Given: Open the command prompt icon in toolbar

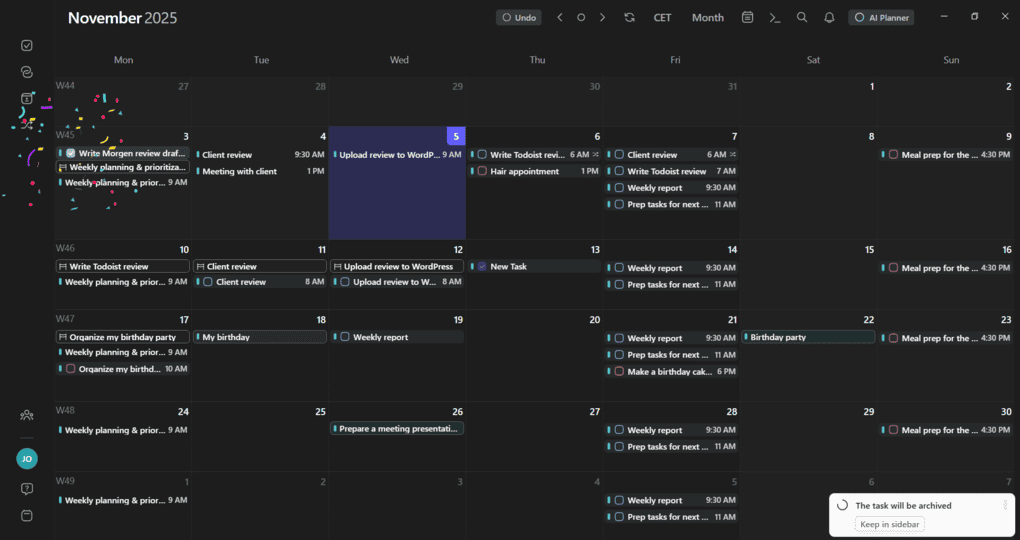Looking at the screenshot, I should coord(775,18).
